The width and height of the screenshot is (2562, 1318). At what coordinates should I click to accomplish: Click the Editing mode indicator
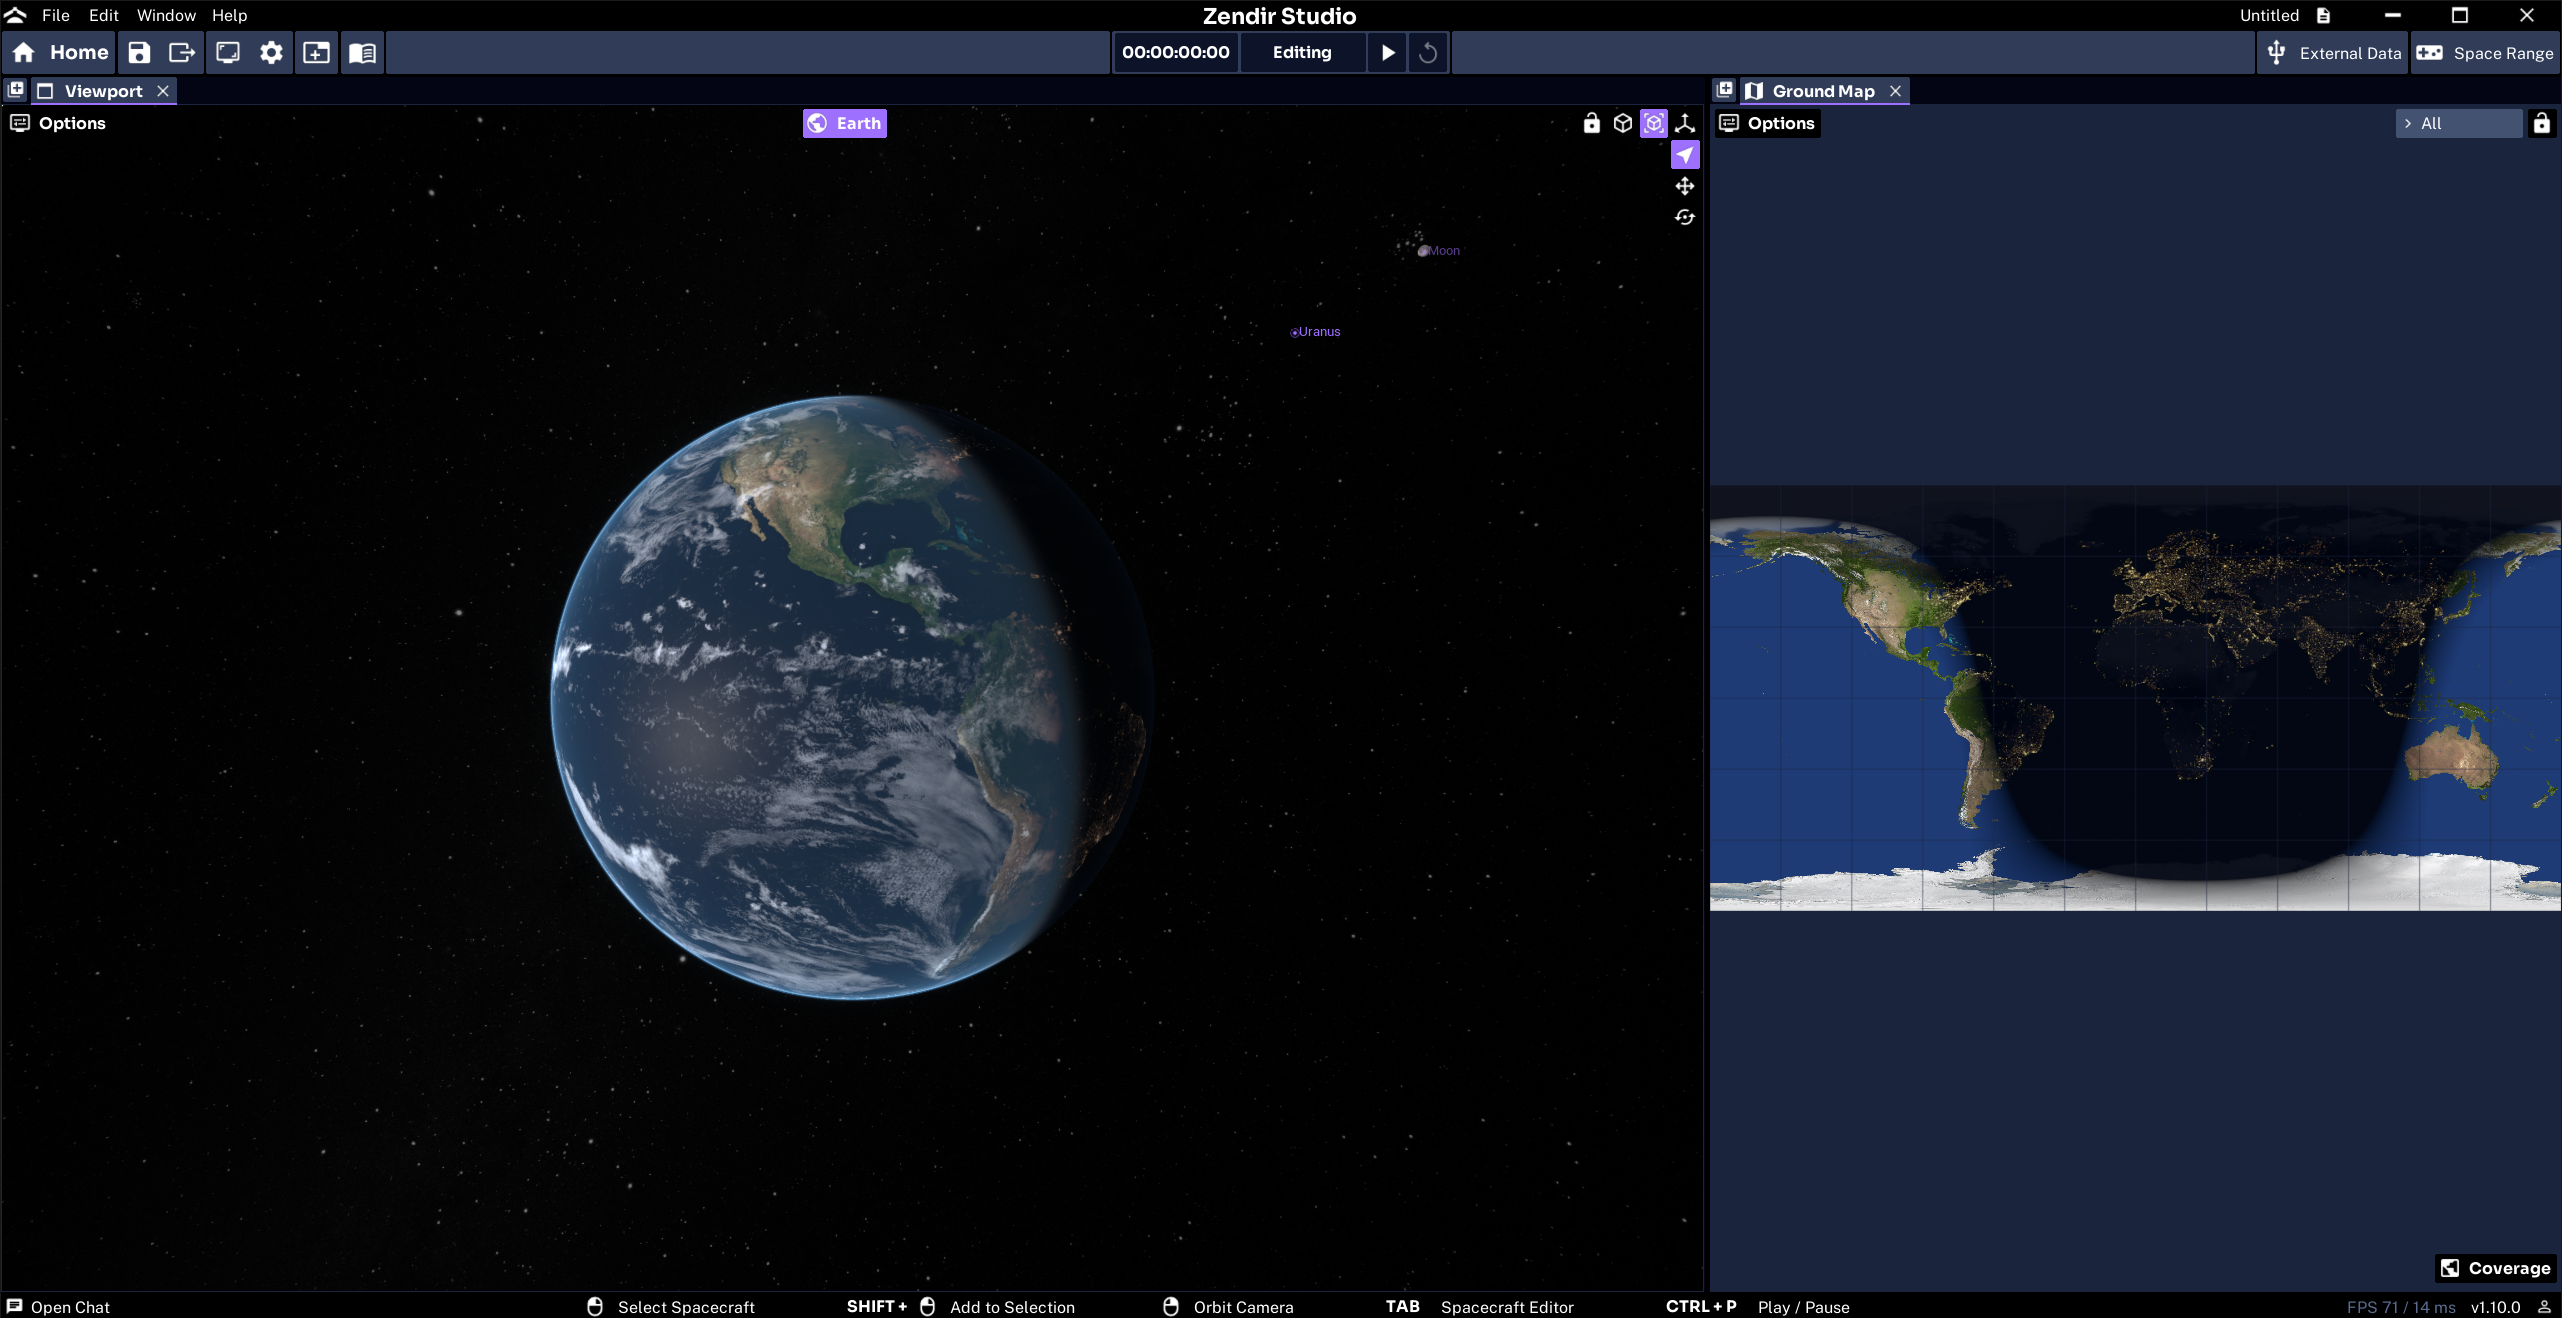[1302, 53]
